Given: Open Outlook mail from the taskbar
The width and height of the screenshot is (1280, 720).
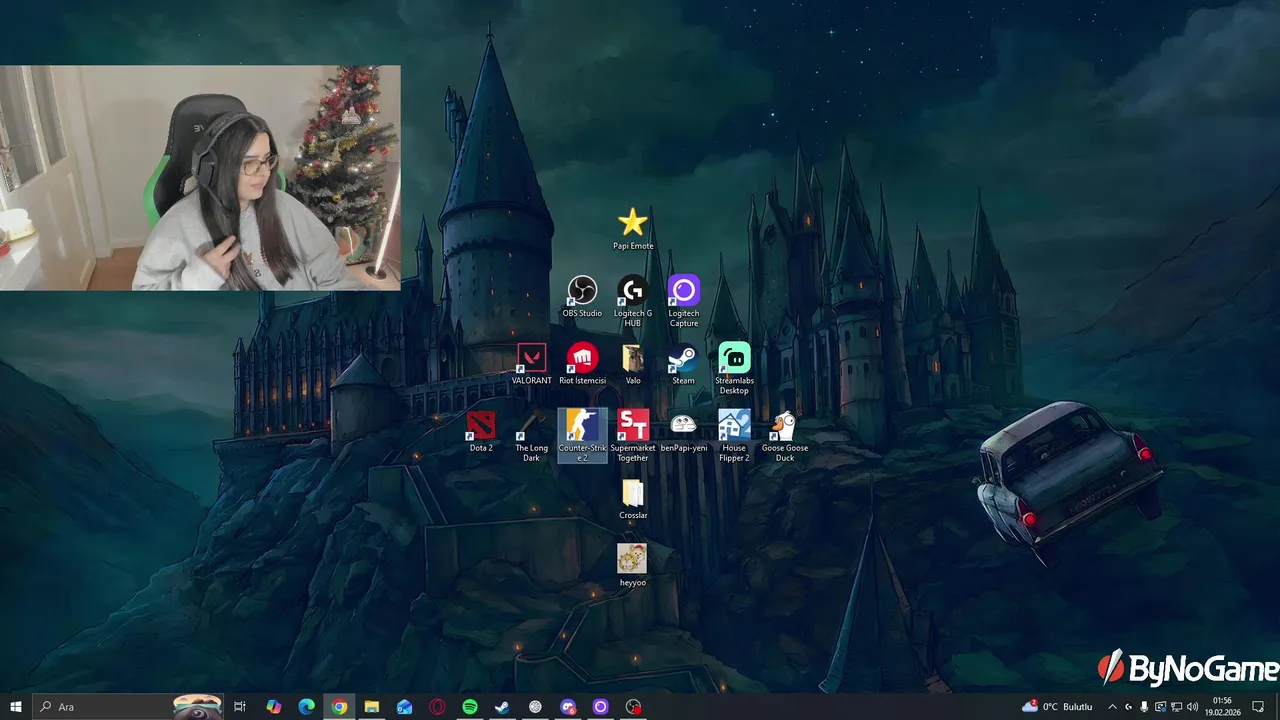Looking at the screenshot, I should pos(404,707).
